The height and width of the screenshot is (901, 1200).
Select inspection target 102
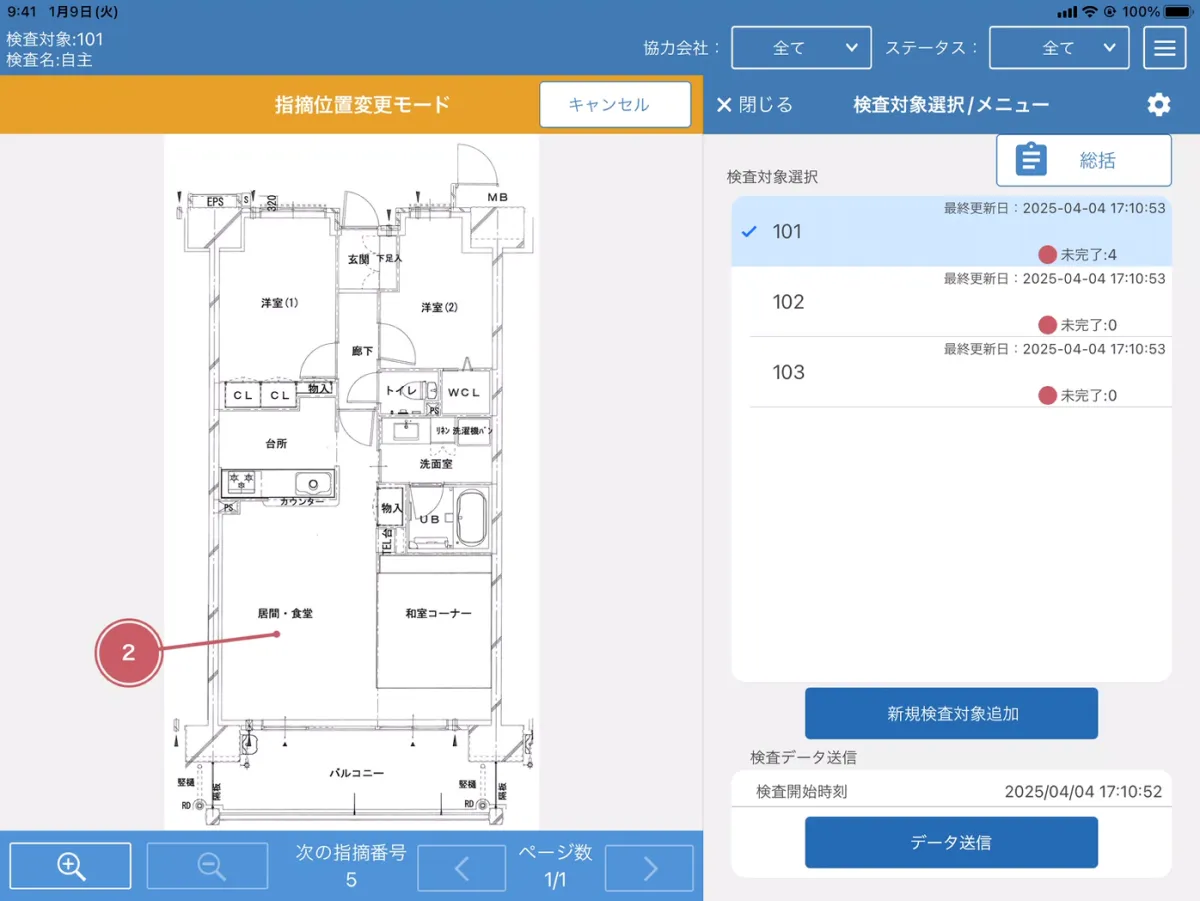[788, 302]
